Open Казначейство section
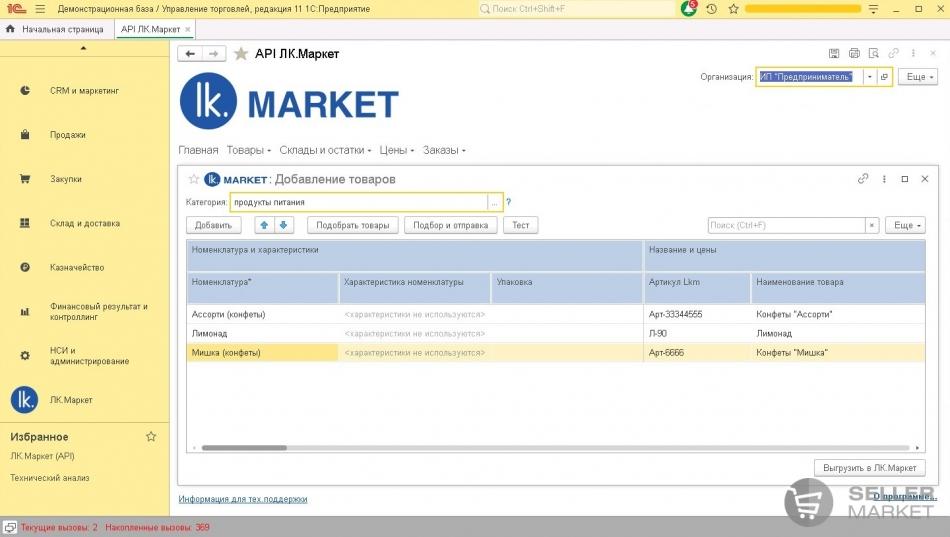950x537 pixels. point(77,267)
